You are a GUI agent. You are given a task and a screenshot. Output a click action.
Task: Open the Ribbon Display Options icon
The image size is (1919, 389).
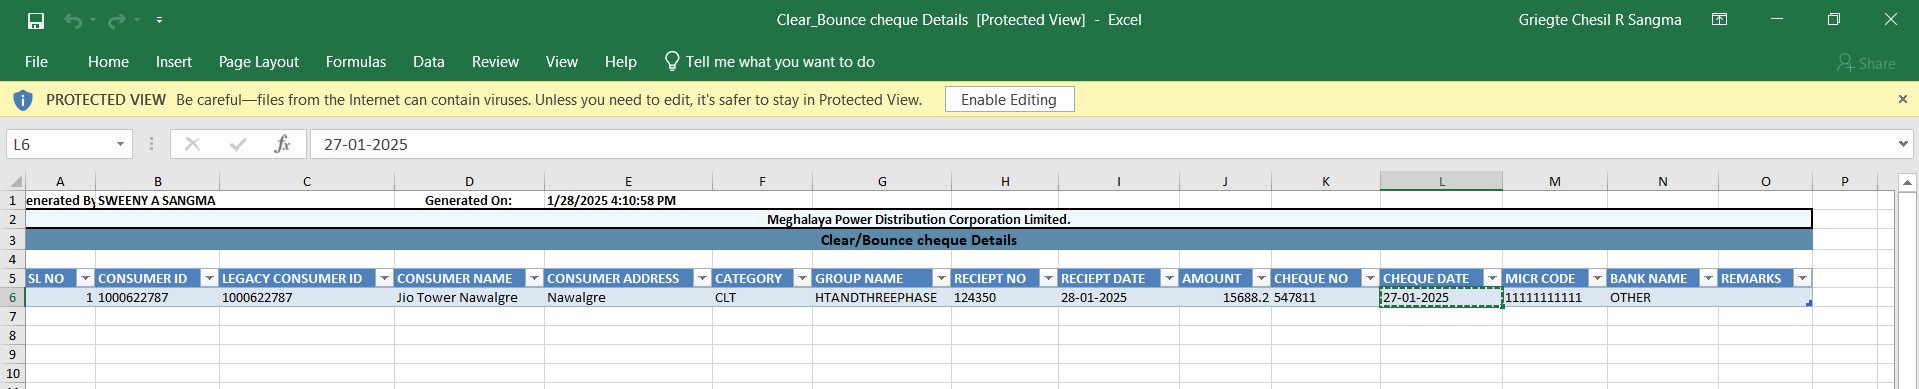pyautogui.click(x=1720, y=19)
